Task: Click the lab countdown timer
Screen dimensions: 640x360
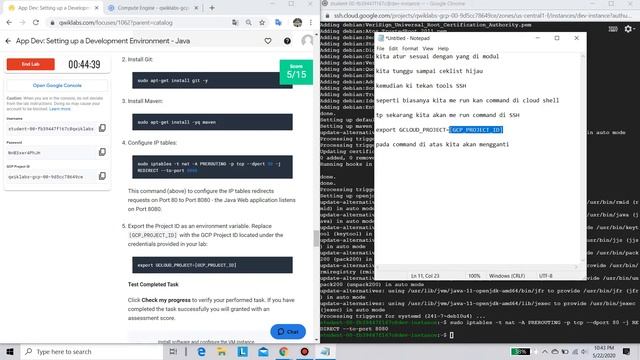Action: [84, 64]
